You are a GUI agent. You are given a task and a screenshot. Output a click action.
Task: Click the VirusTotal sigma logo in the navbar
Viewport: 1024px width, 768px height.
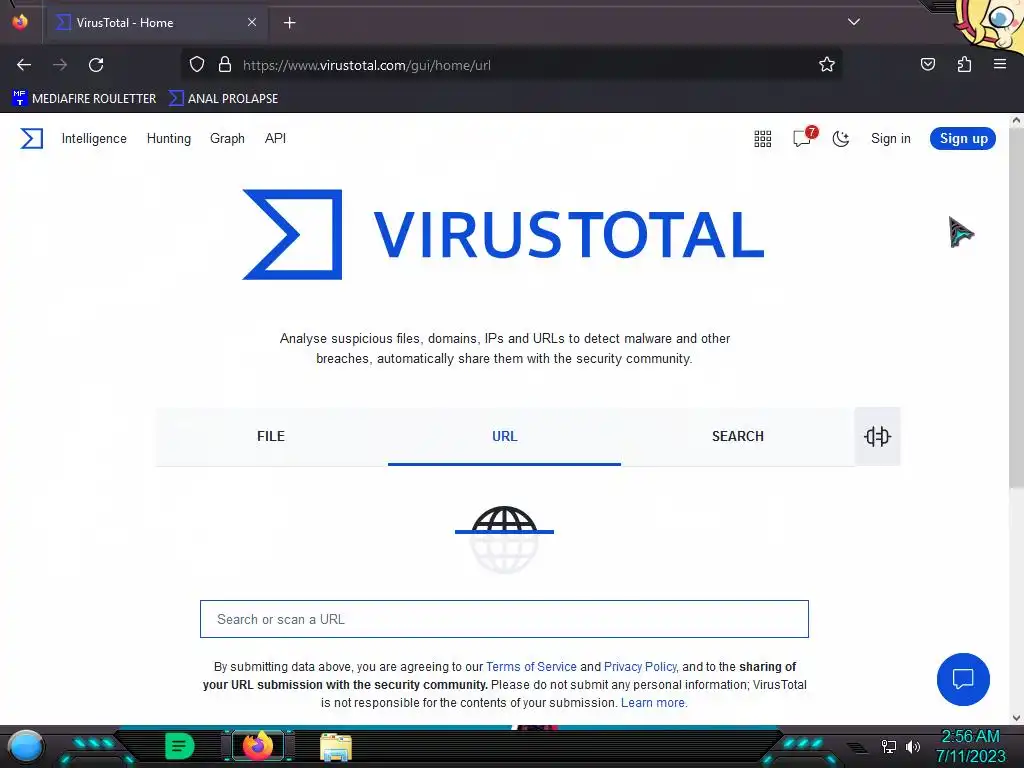31,138
